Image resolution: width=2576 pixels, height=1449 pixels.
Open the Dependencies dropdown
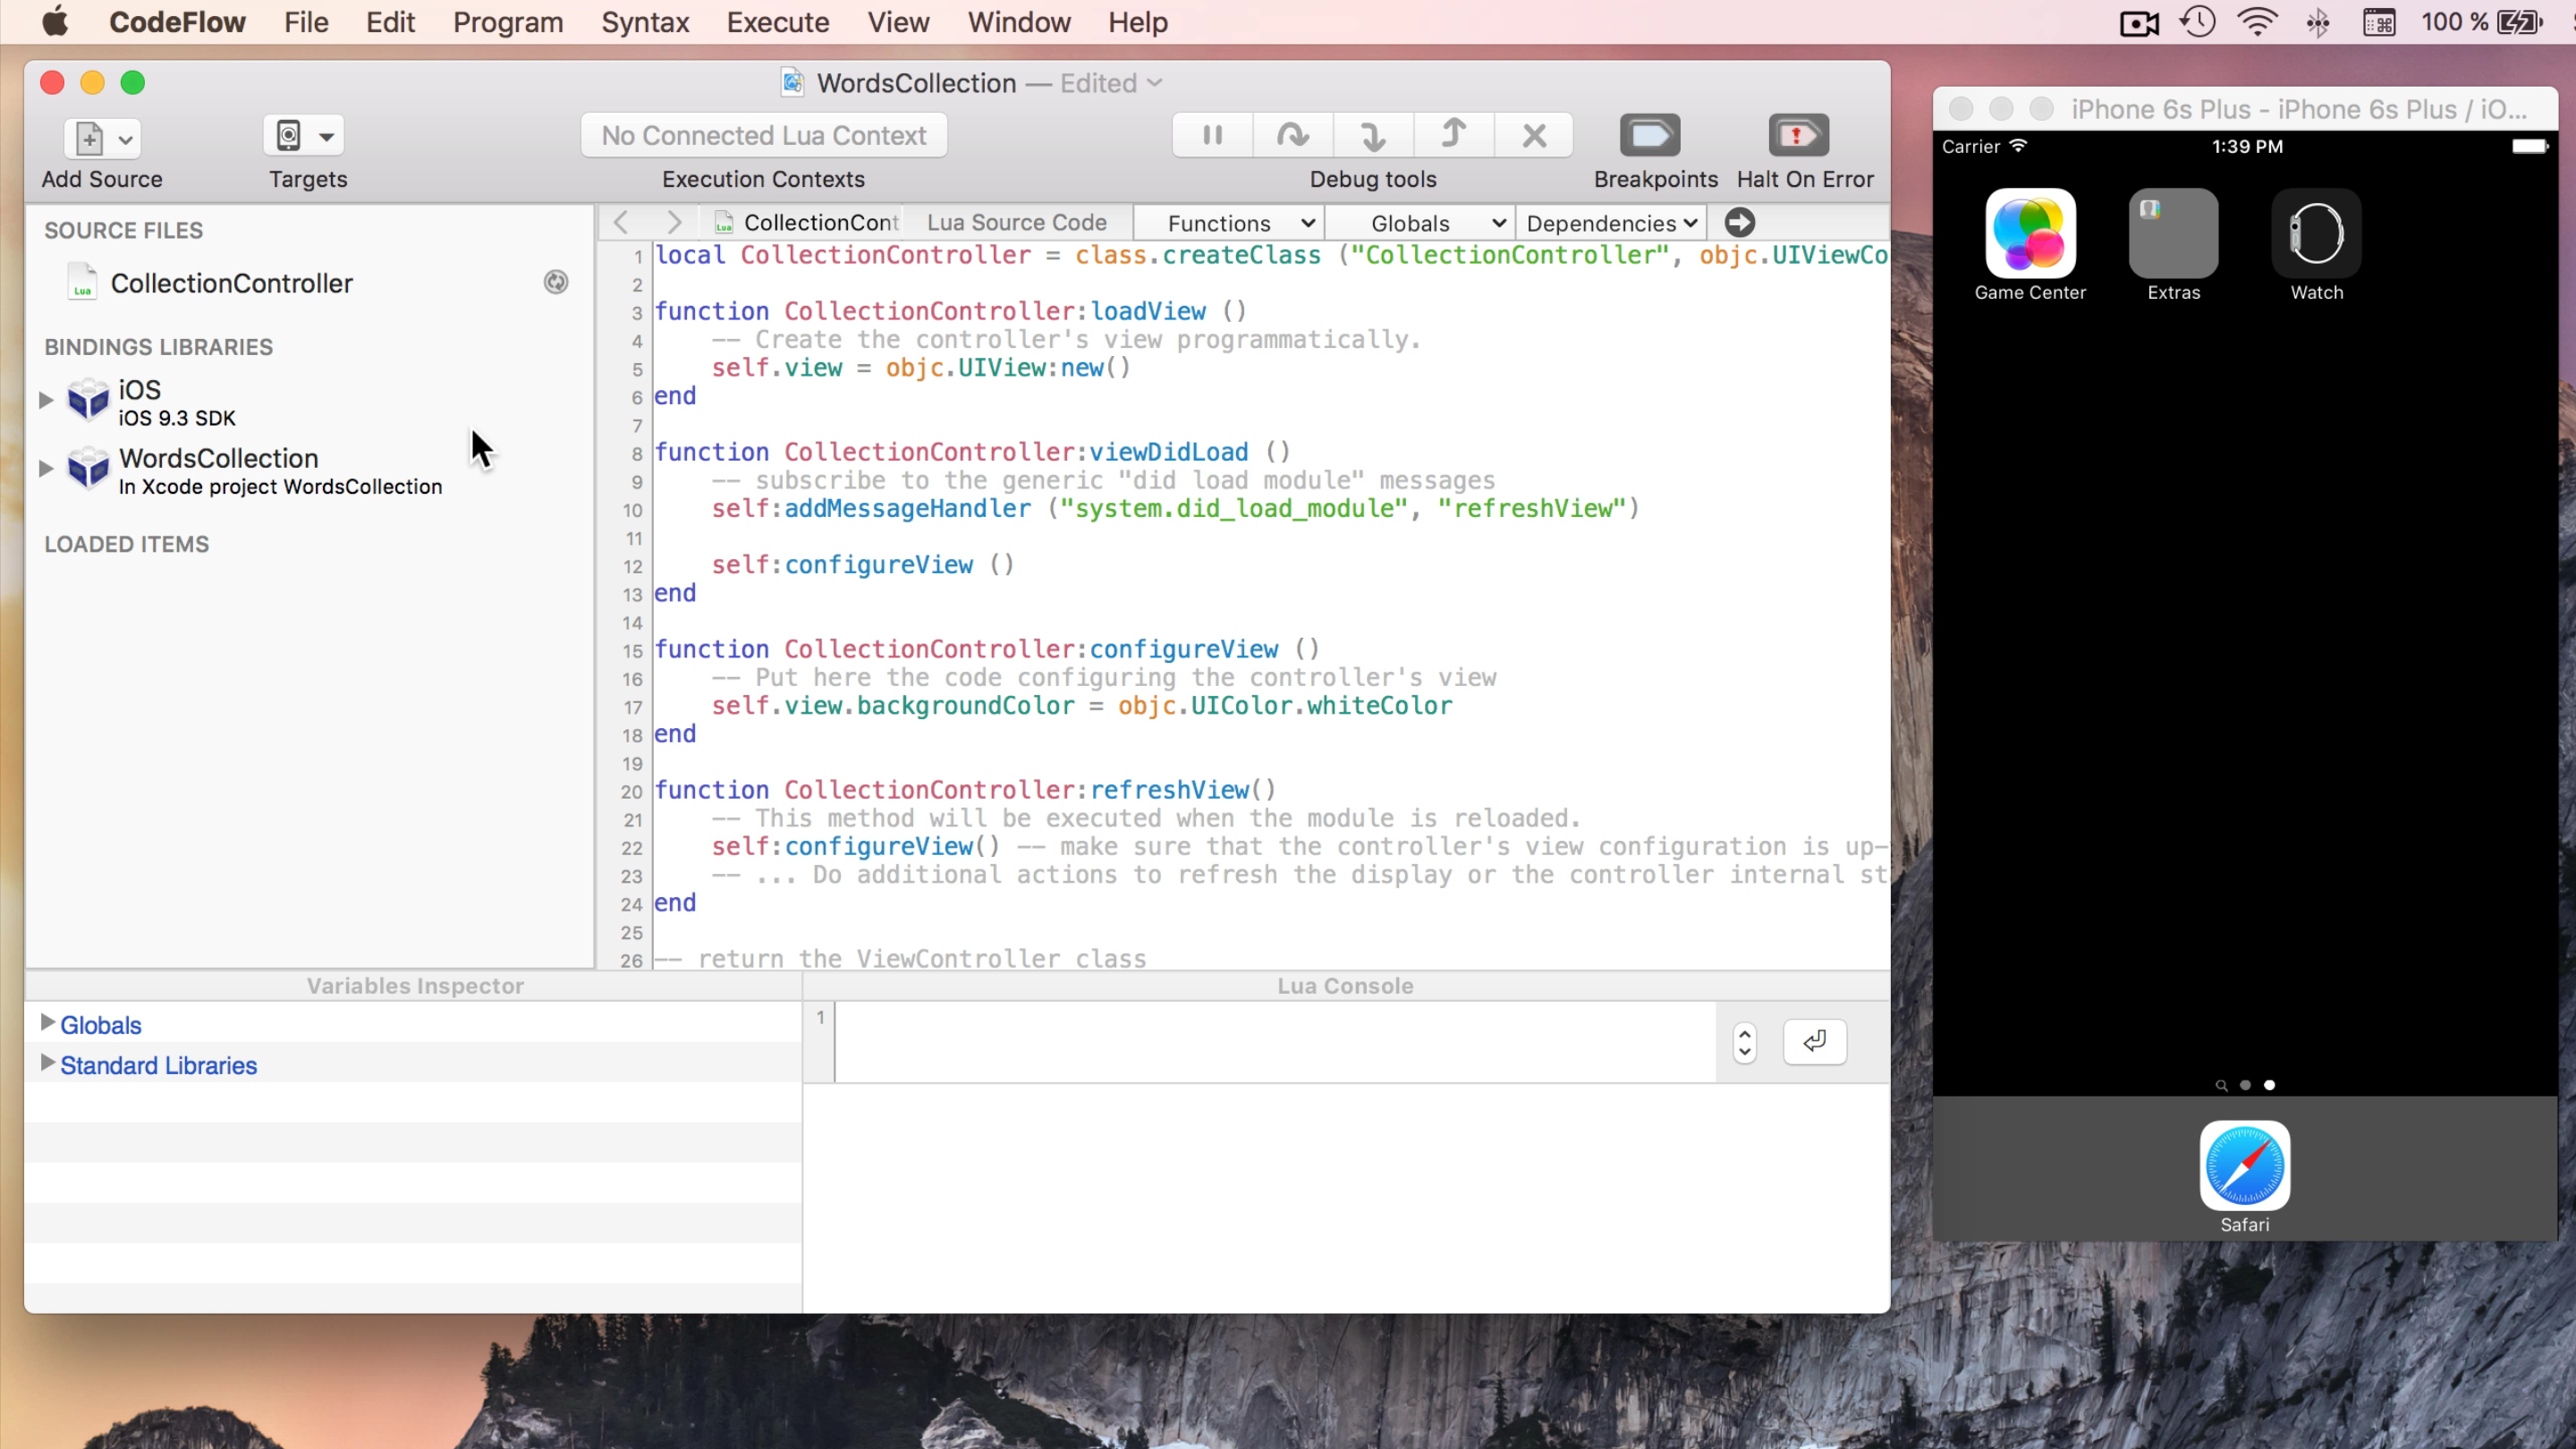click(1612, 223)
